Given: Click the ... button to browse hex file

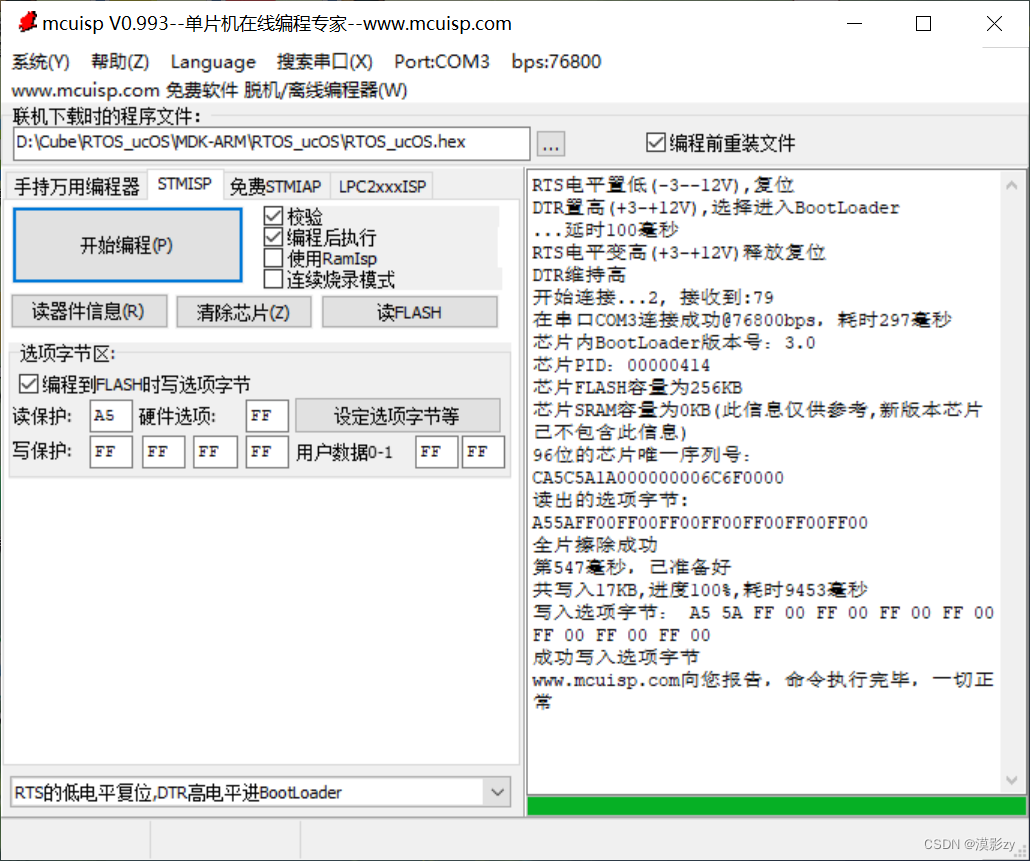Looking at the screenshot, I should point(550,143).
